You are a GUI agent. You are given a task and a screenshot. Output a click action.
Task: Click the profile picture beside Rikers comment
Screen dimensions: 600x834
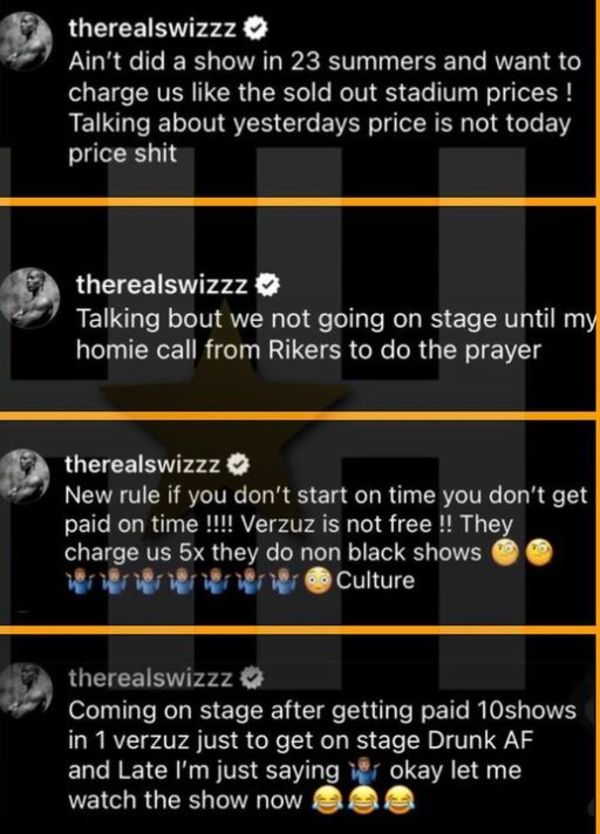[x=30, y=296]
